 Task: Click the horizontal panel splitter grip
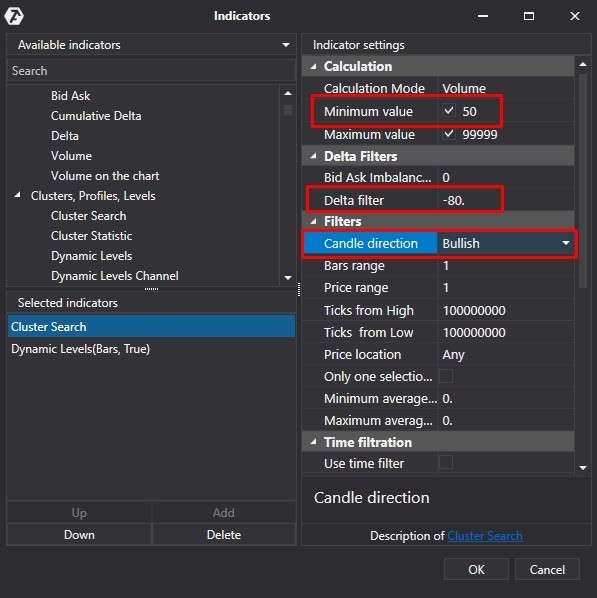(151, 289)
